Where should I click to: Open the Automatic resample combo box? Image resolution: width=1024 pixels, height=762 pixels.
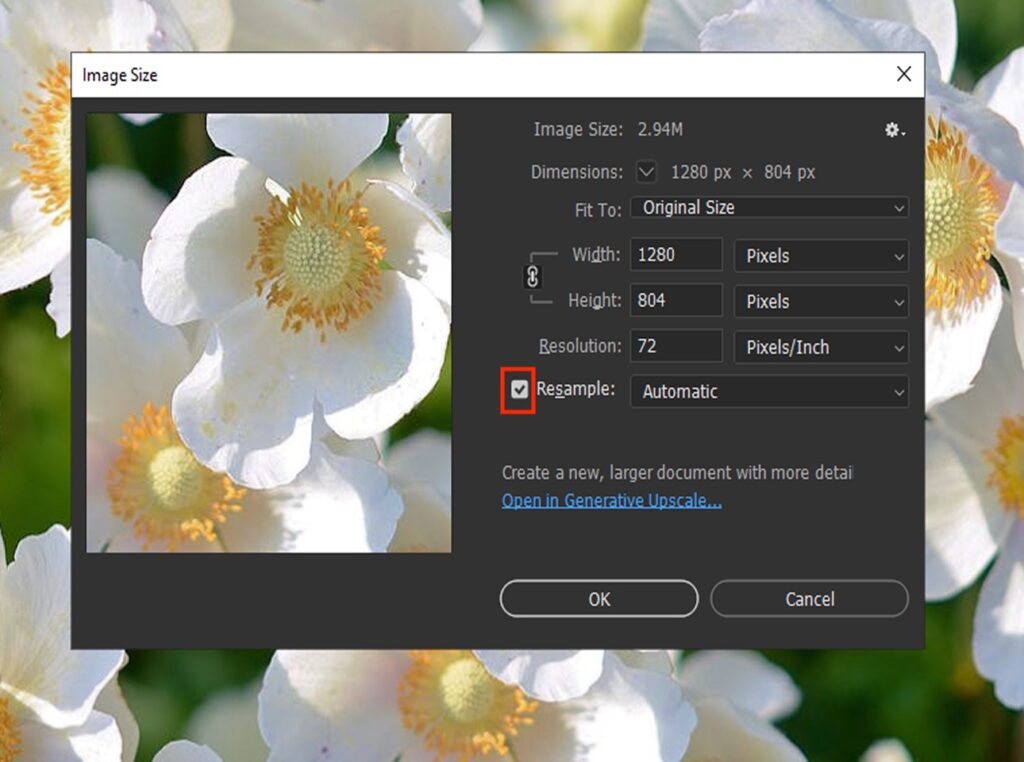[768, 391]
